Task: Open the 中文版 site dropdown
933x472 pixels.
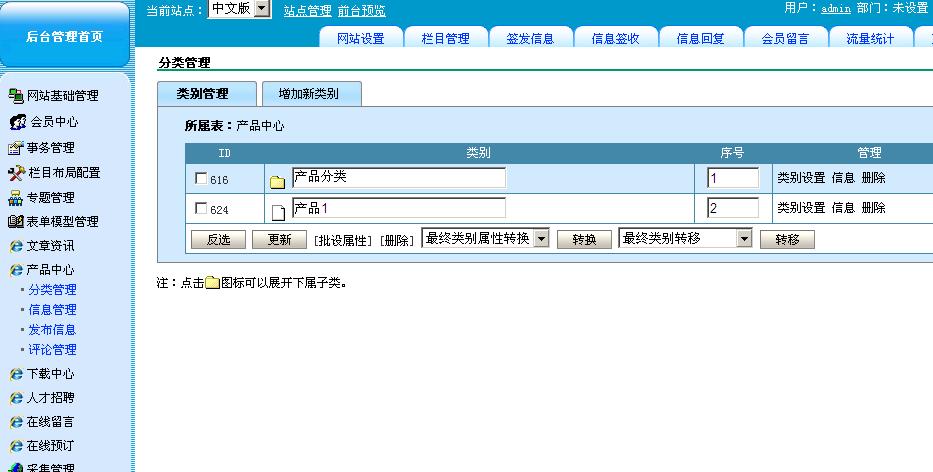Action: (261, 9)
